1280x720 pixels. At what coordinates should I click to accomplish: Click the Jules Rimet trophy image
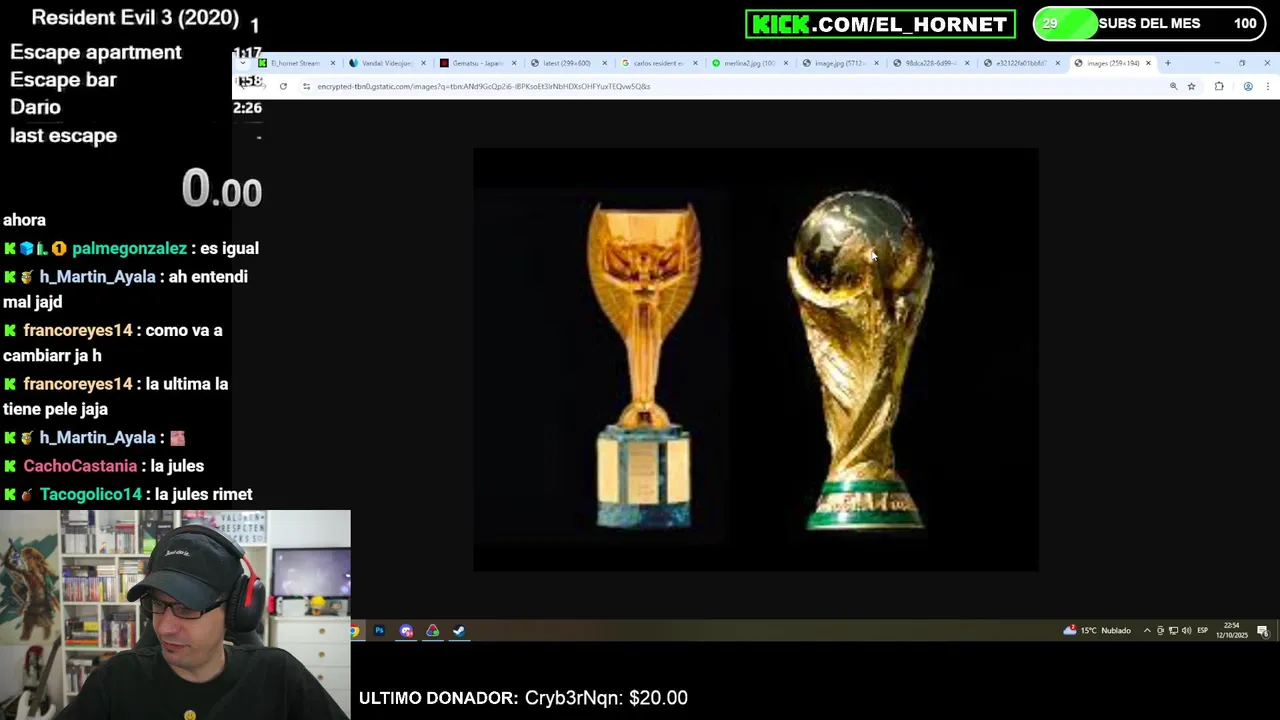(x=643, y=365)
